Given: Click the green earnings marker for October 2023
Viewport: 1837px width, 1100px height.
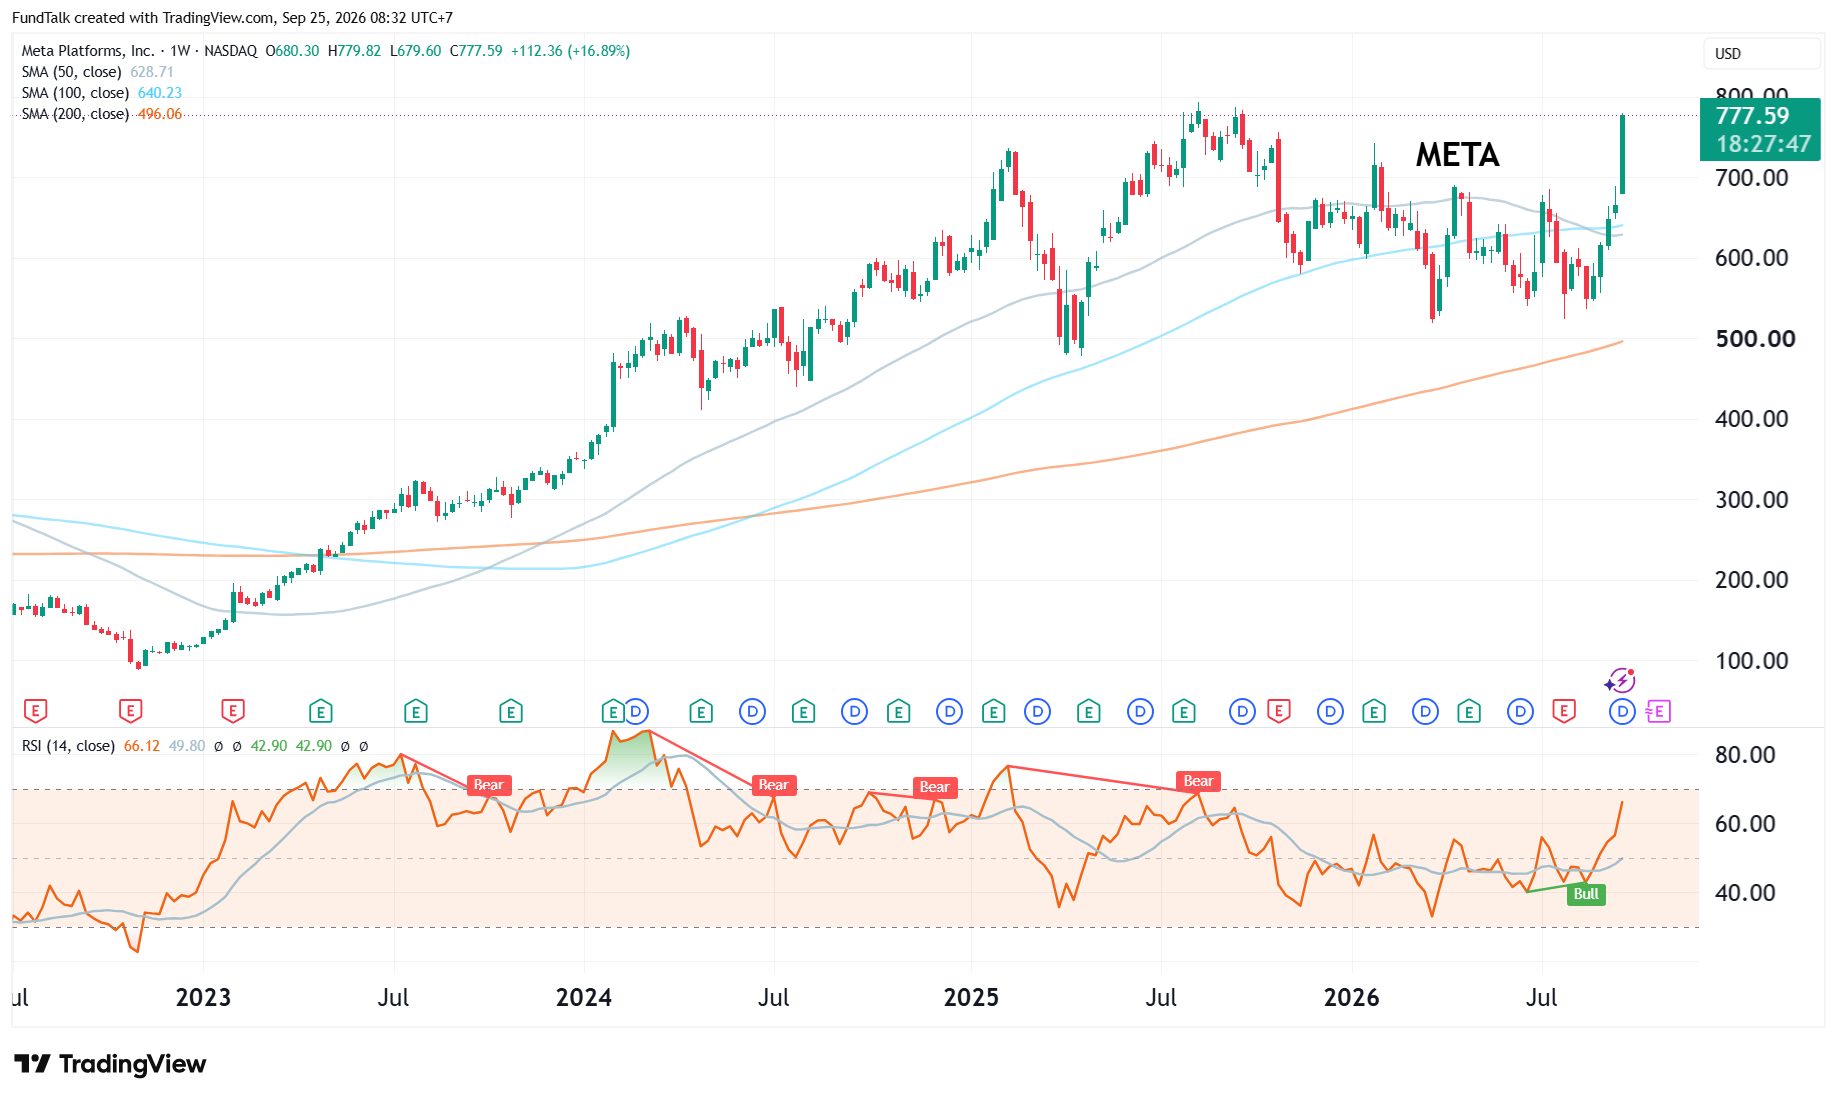Looking at the screenshot, I should [x=511, y=712].
